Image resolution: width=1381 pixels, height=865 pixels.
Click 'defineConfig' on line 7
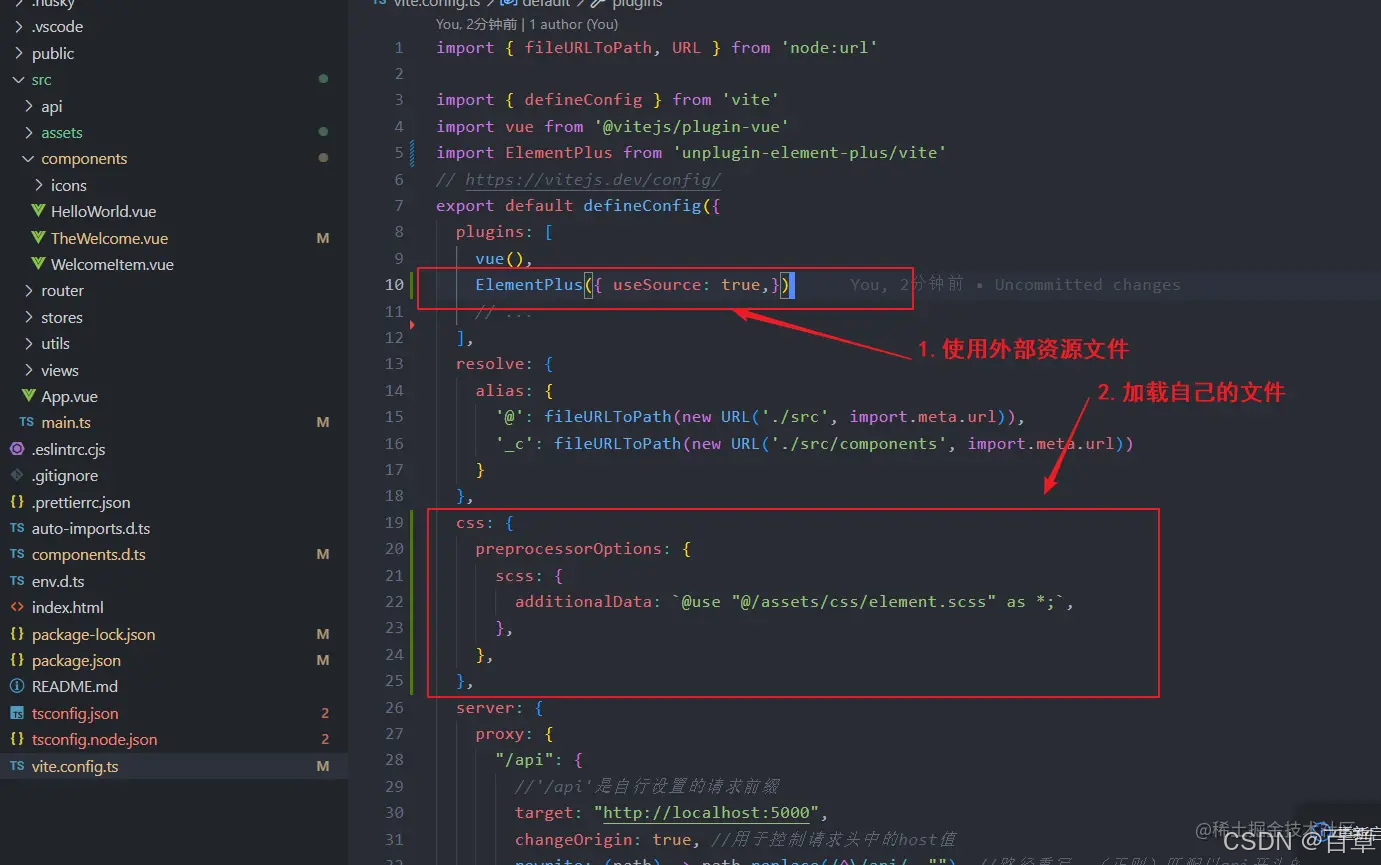click(x=642, y=206)
